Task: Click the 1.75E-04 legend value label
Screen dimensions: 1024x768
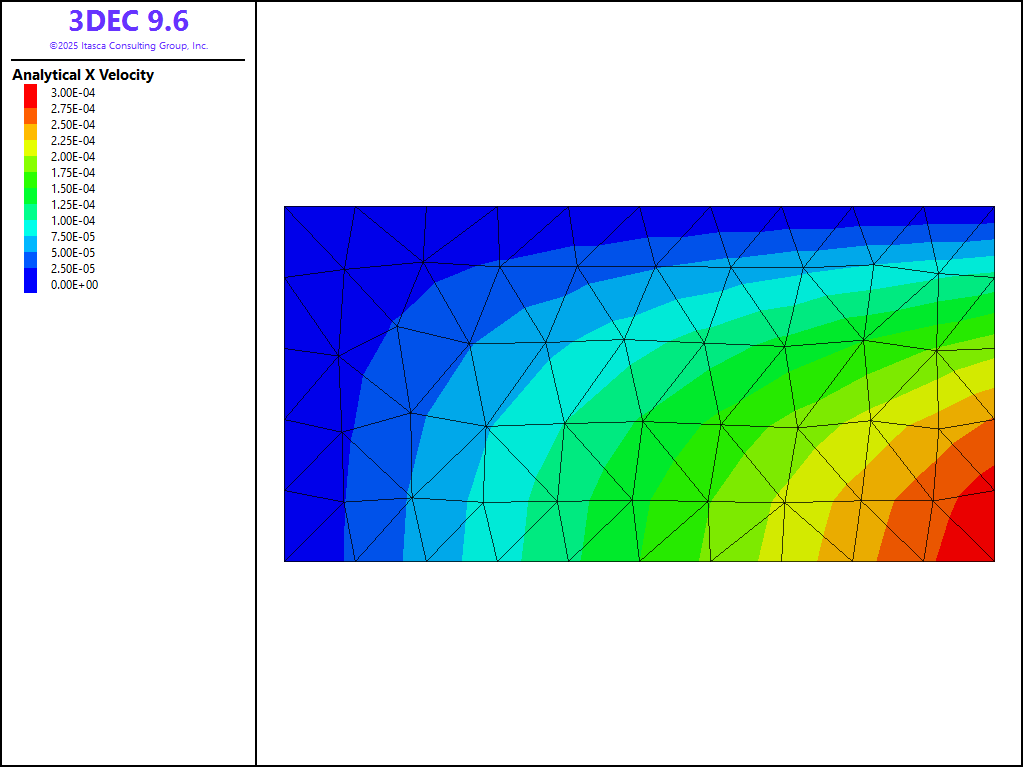Action: pos(73,173)
